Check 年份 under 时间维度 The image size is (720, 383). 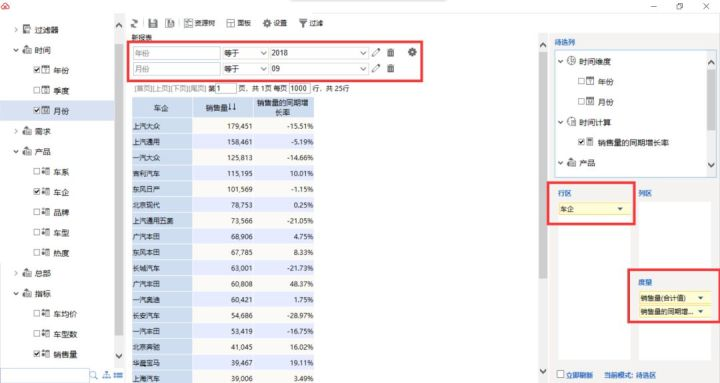point(581,81)
